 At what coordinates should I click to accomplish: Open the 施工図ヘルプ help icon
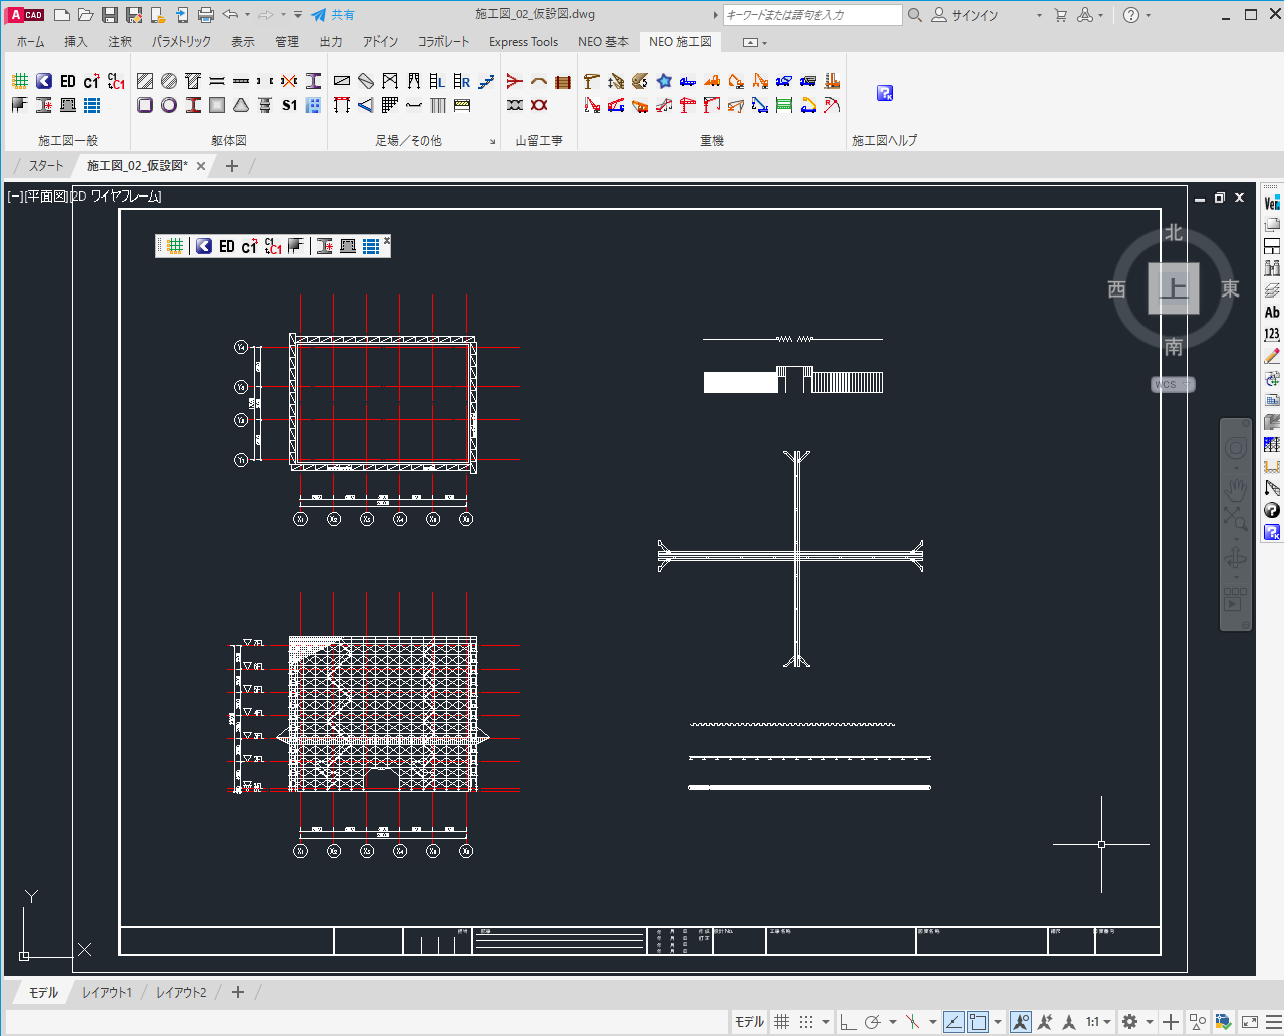pyautogui.click(x=884, y=93)
